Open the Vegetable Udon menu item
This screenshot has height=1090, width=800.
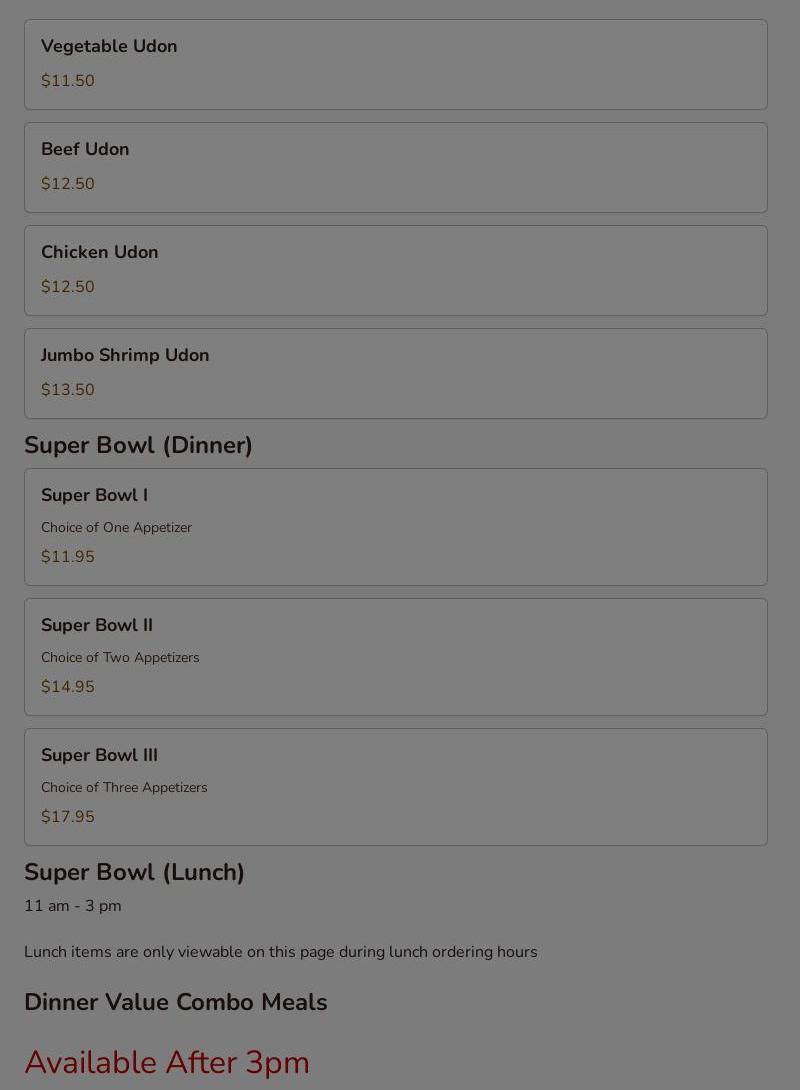coord(109,47)
